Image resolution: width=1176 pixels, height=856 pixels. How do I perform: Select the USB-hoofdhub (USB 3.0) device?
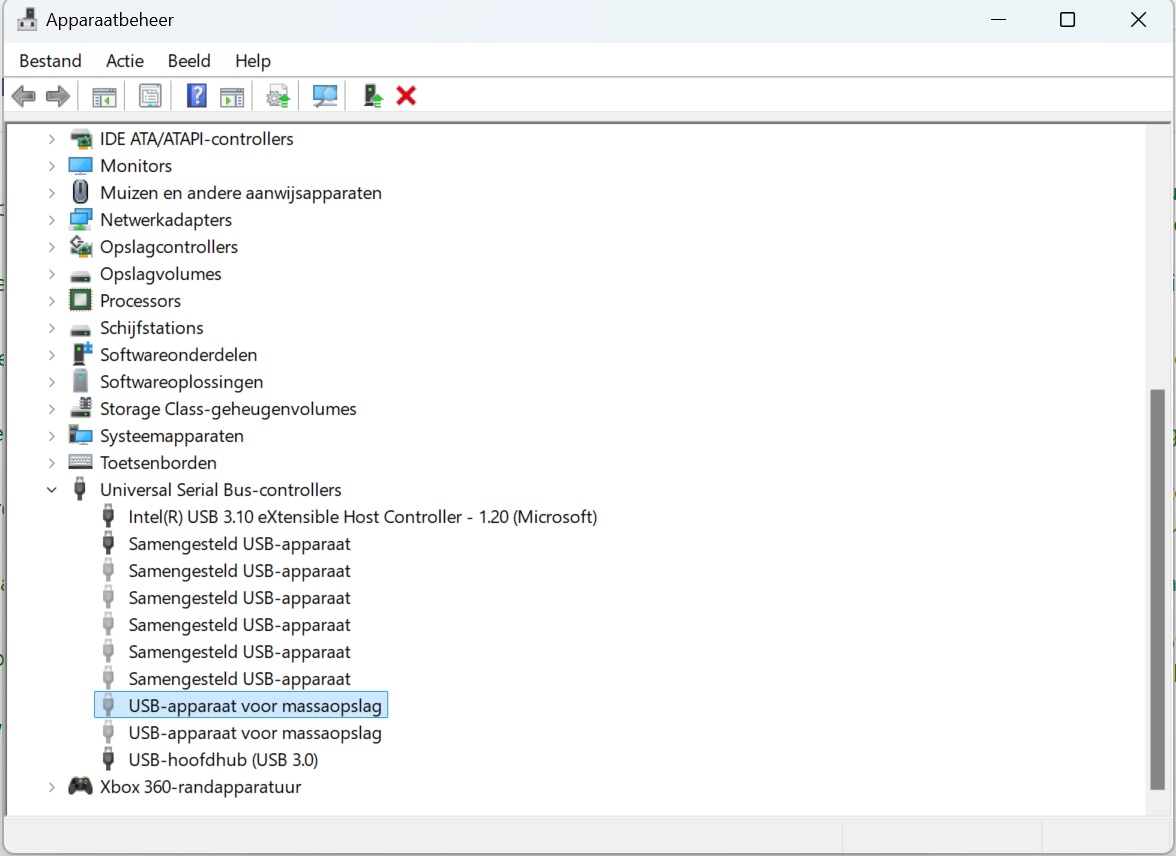click(223, 760)
